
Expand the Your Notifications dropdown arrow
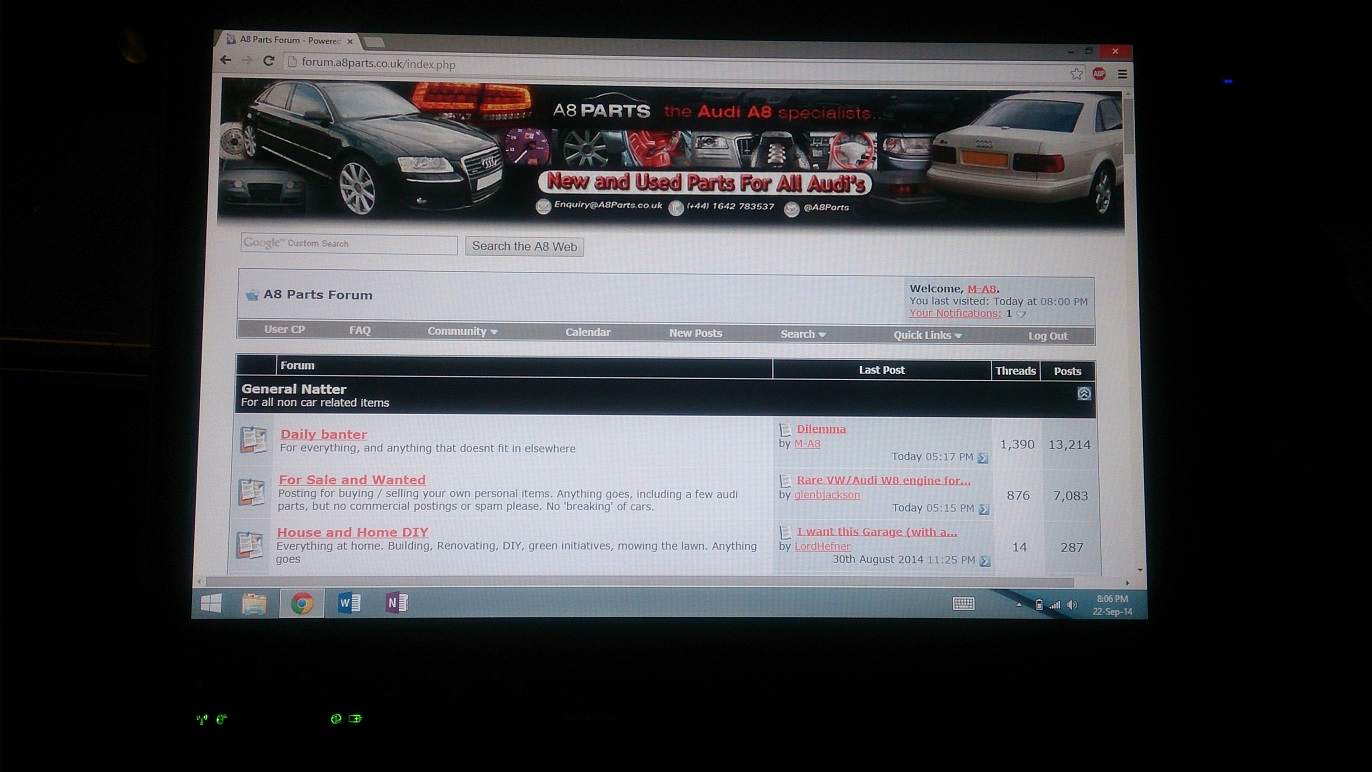(x=1021, y=314)
